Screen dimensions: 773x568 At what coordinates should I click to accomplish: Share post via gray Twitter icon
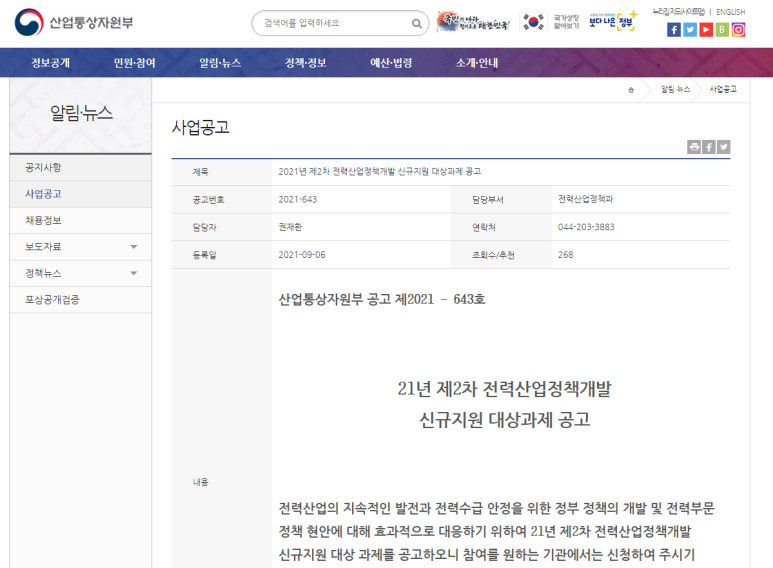[724, 147]
